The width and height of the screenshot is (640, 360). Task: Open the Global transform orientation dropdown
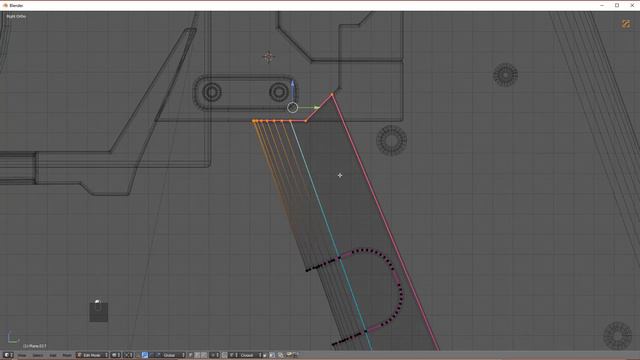coord(173,355)
